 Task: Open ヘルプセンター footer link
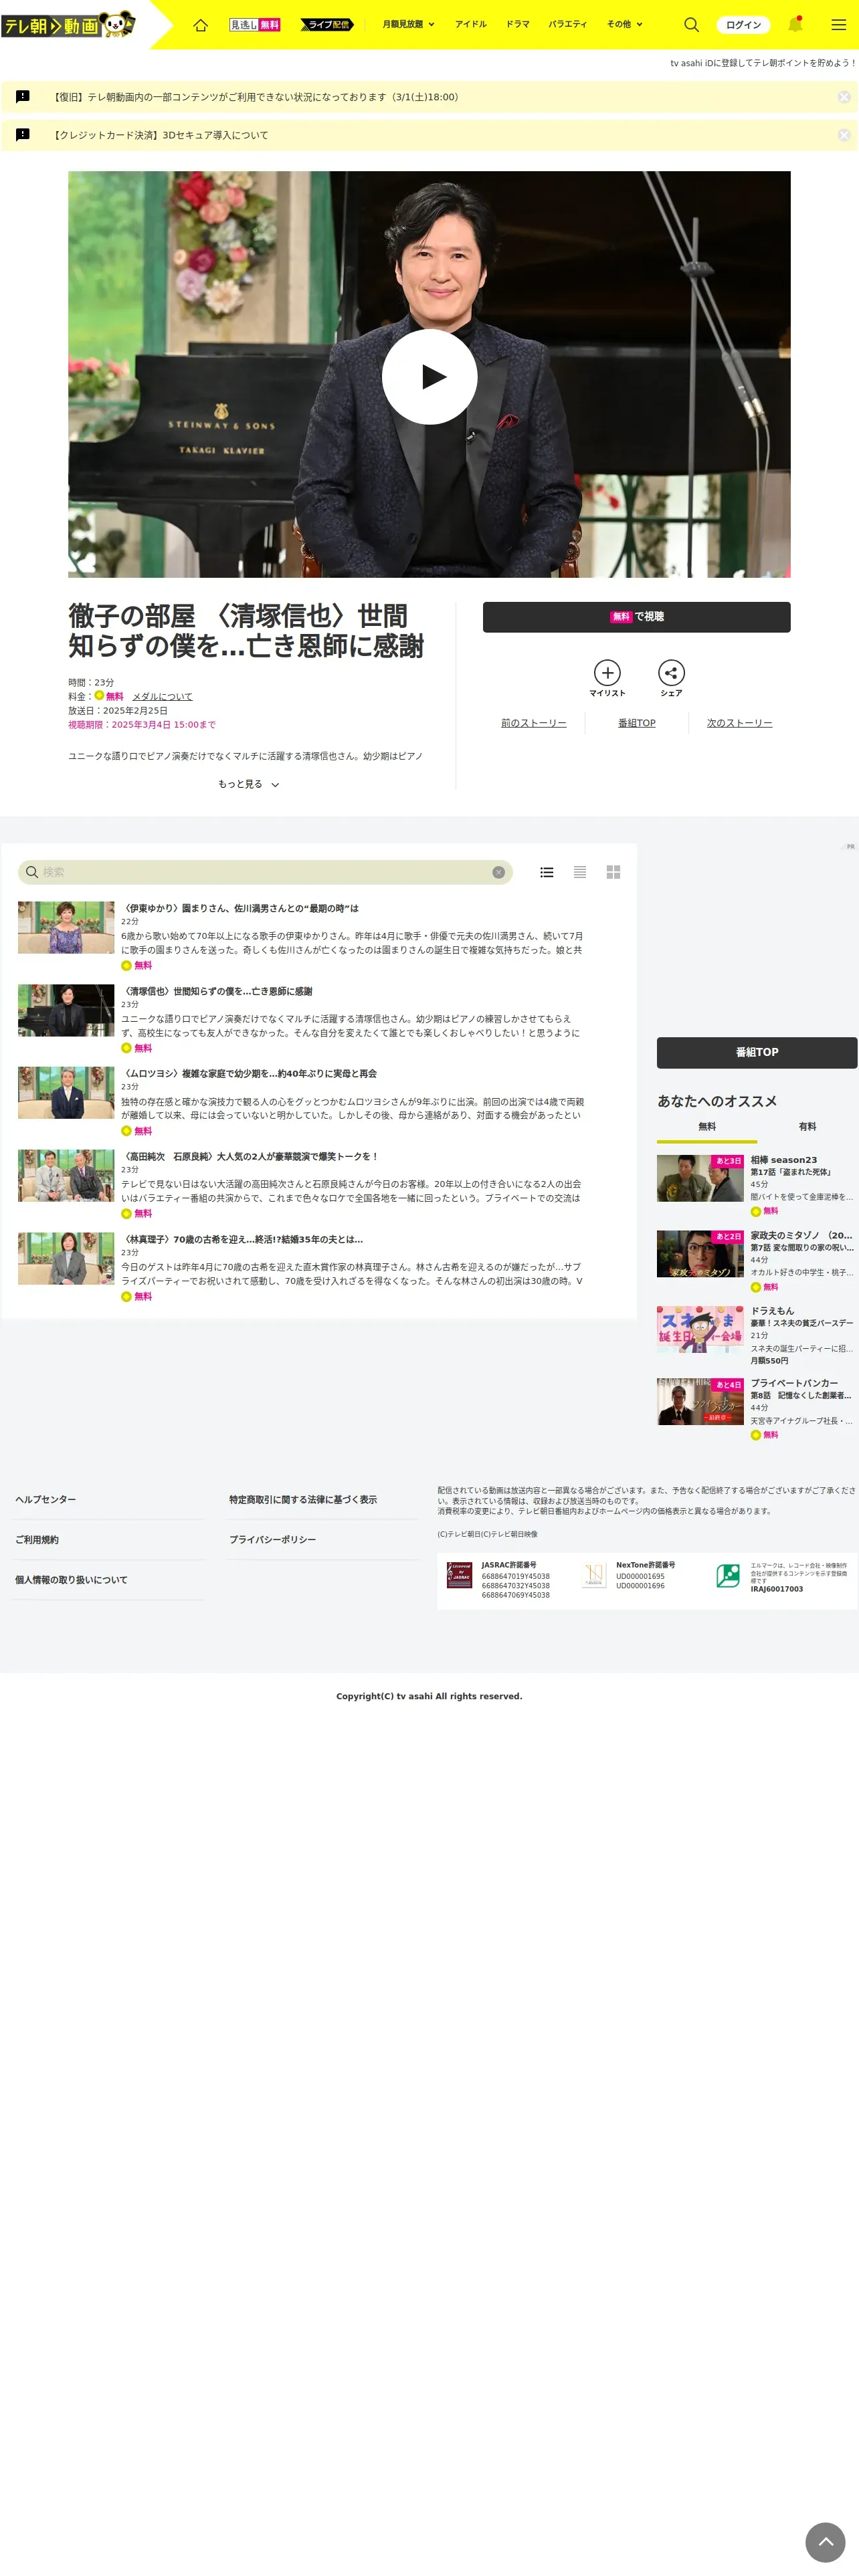coord(45,1499)
